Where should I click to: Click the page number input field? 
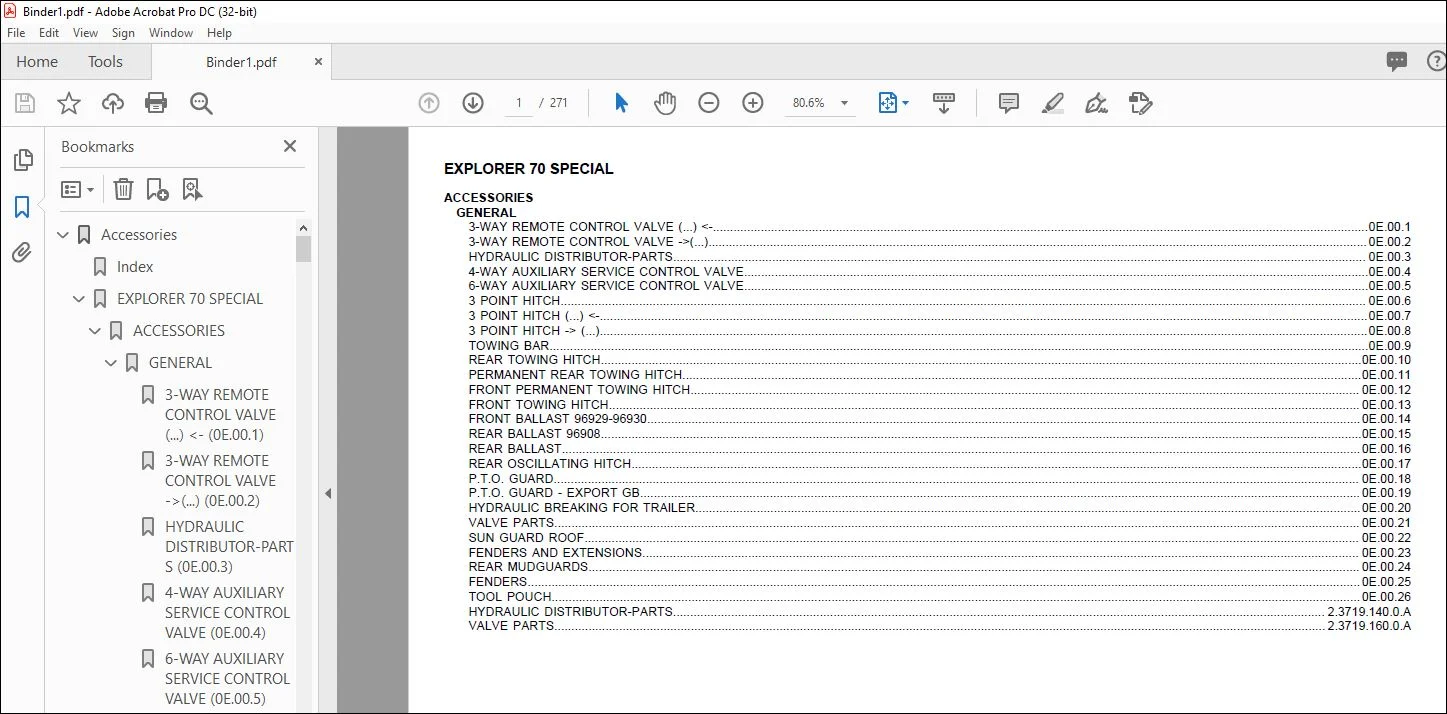[518, 103]
